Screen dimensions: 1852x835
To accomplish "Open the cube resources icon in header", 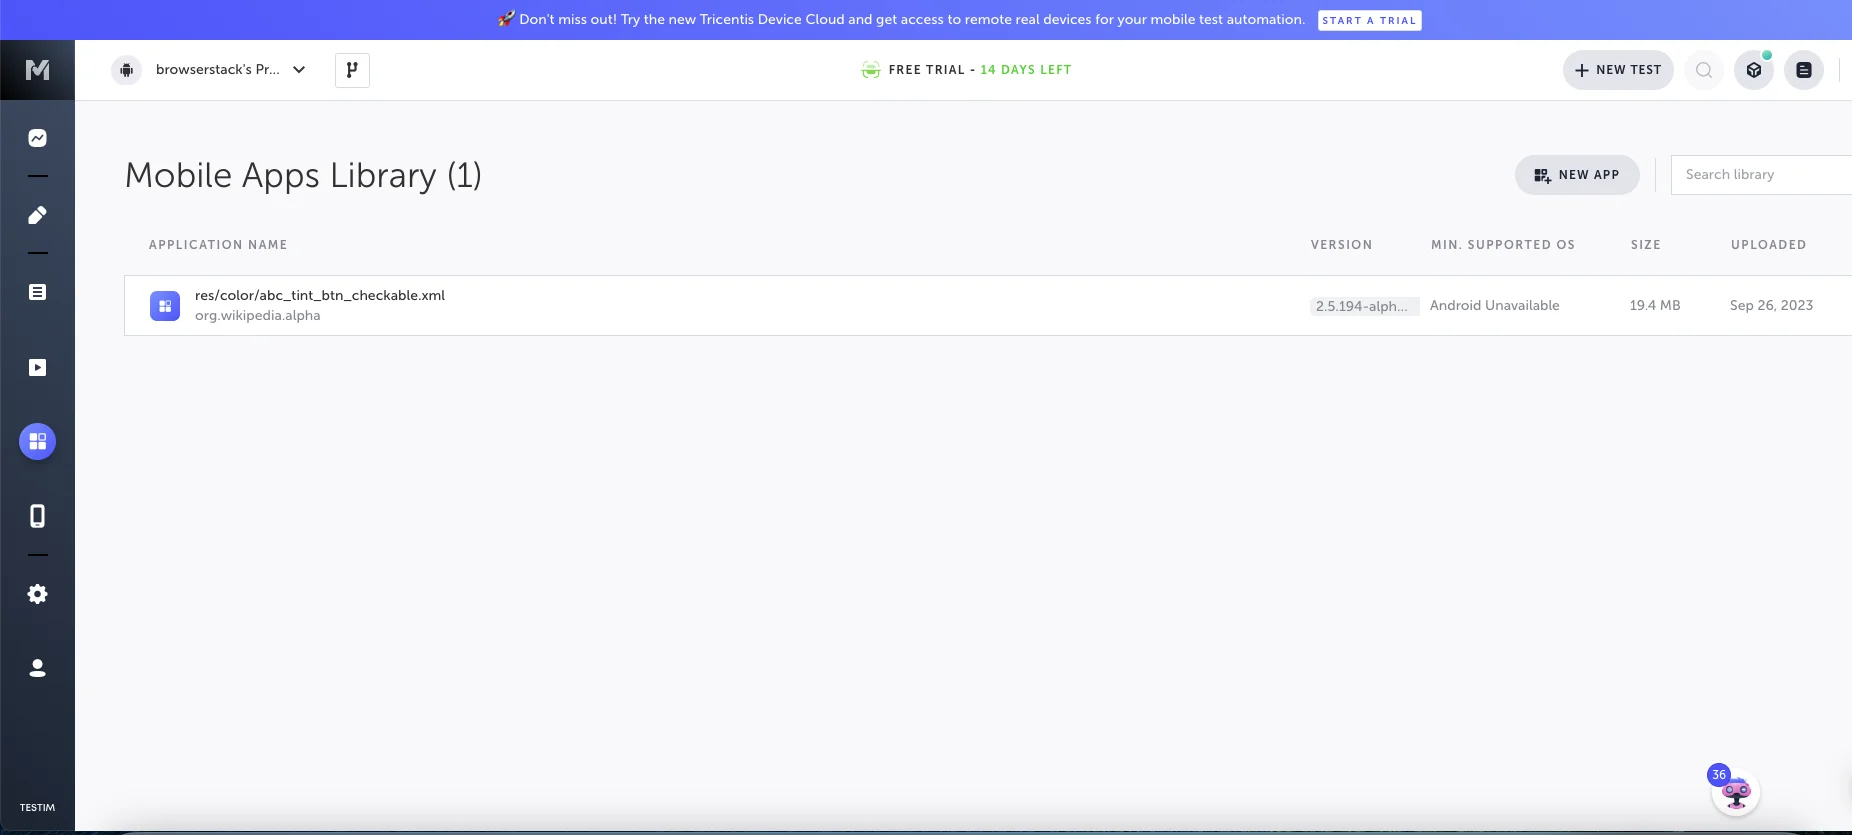I will coord(1754,70).
